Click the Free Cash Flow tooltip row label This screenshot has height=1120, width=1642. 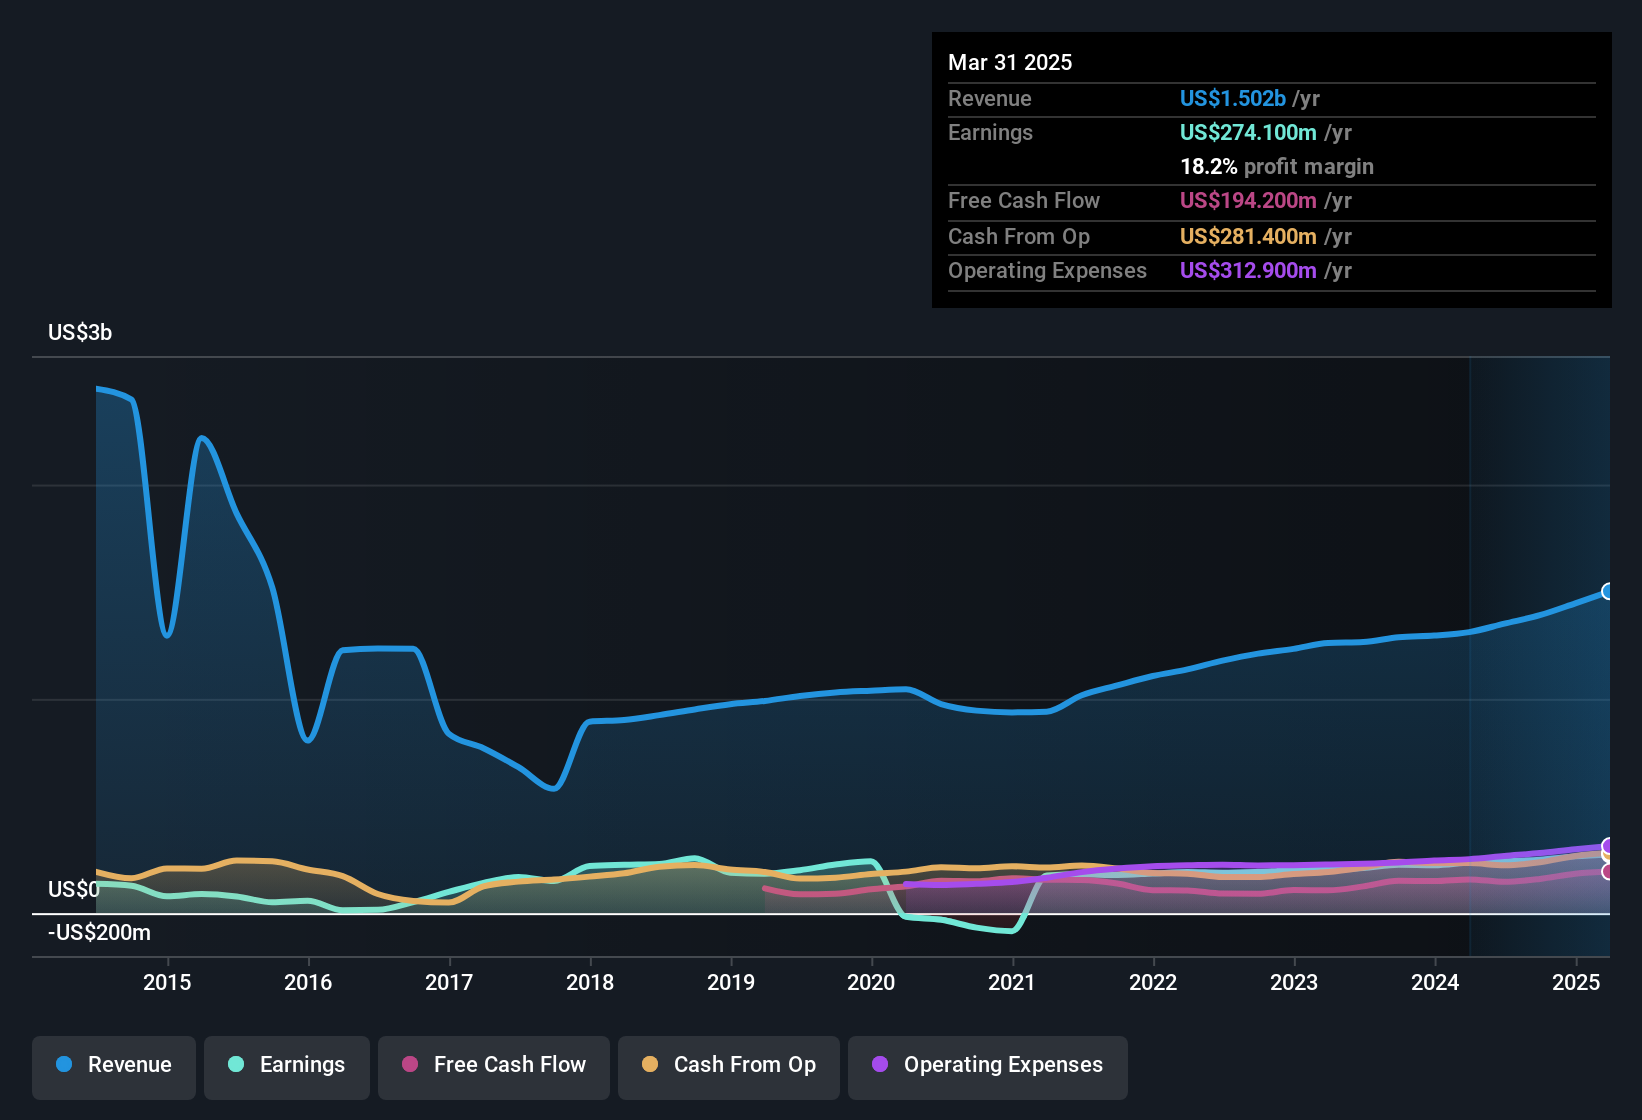(x=1024, y=200)
